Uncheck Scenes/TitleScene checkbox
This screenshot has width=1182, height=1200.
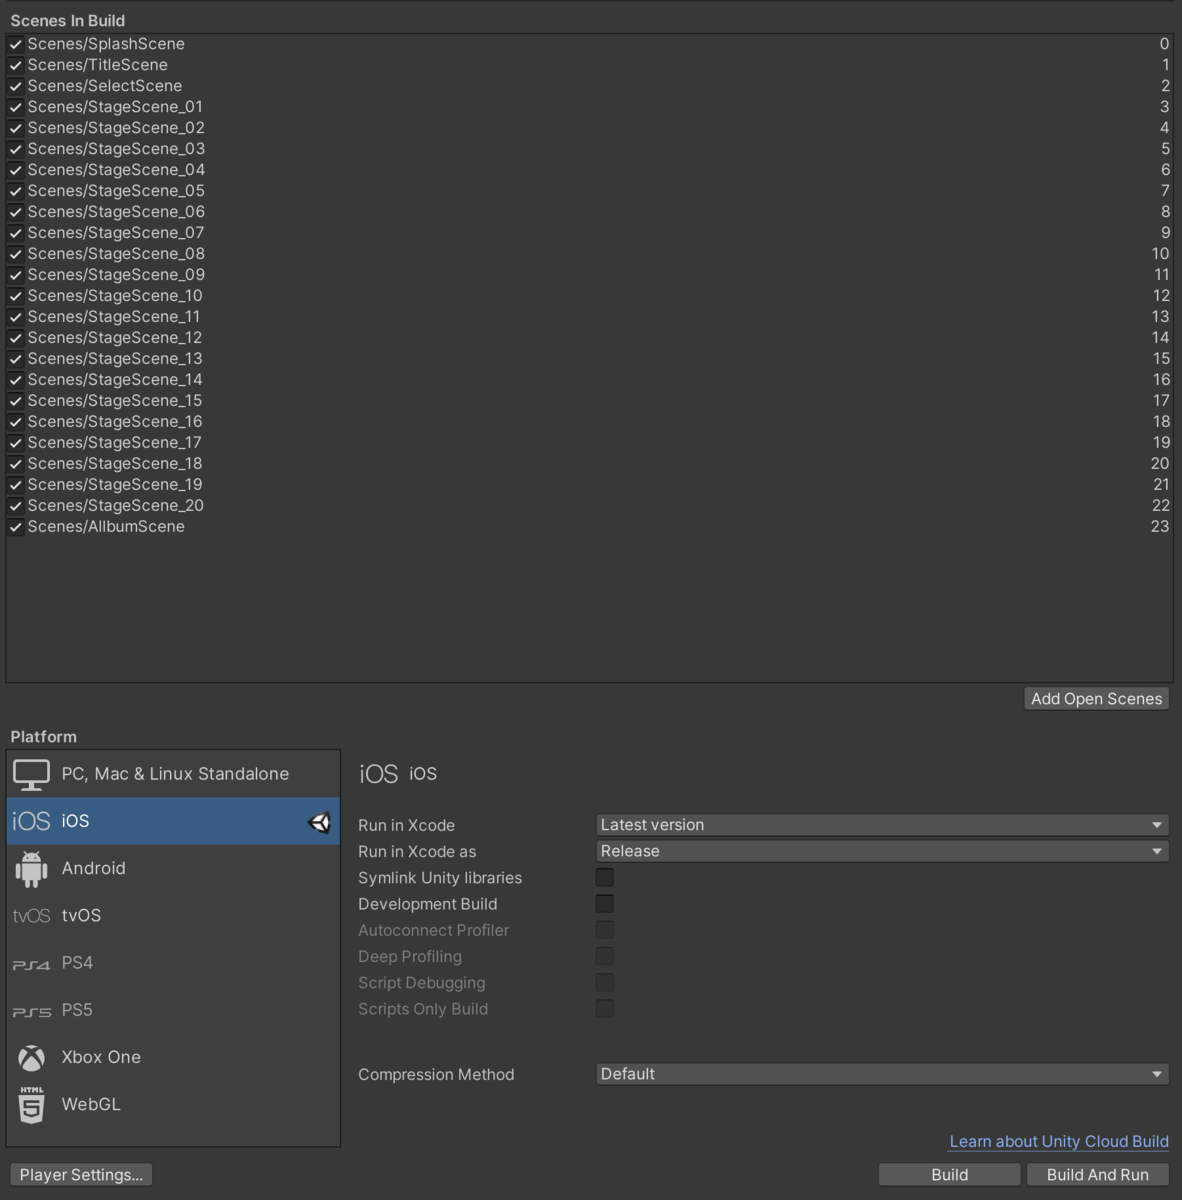[x=15, y=65]
